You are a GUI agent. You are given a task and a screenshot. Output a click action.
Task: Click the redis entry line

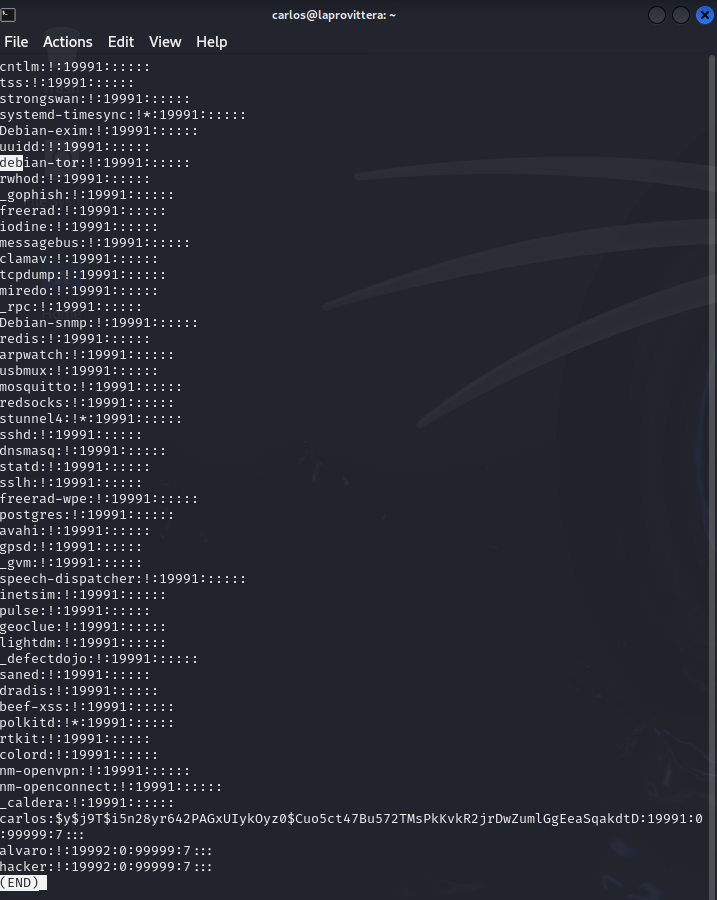point(75,339)
